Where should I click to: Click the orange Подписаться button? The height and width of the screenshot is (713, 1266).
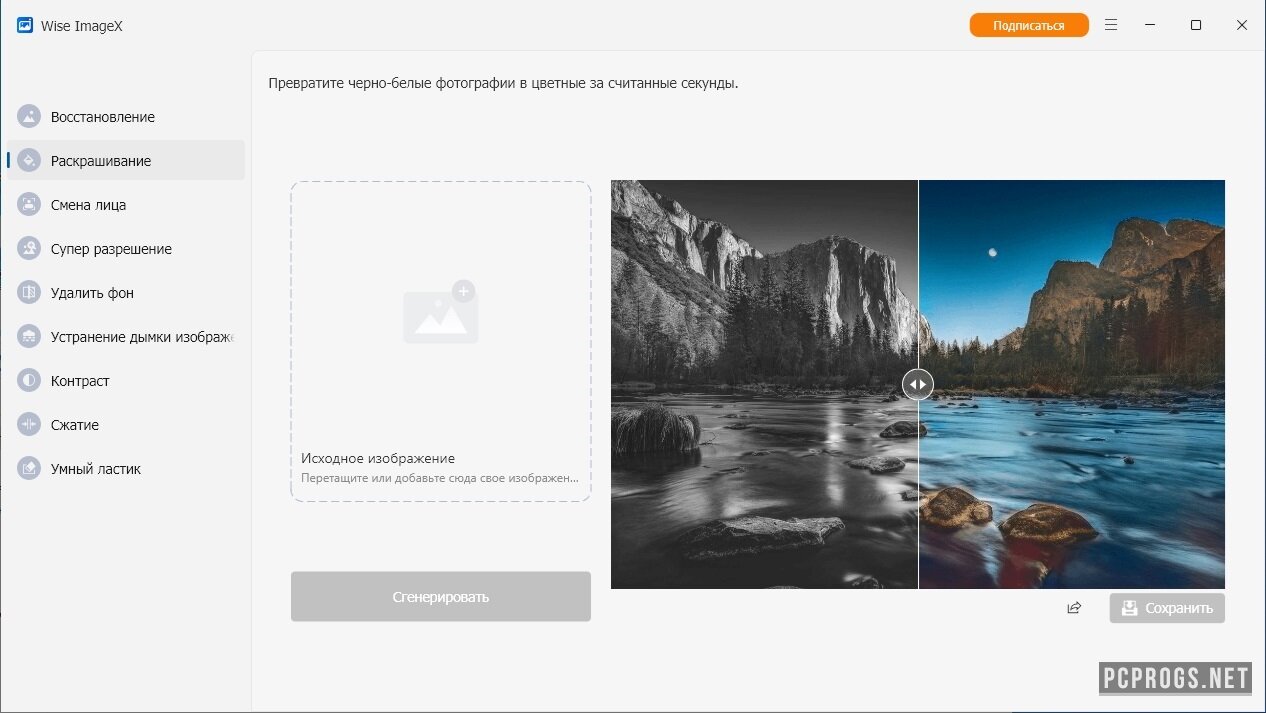pyautogui.click(x=1029, y=25)
